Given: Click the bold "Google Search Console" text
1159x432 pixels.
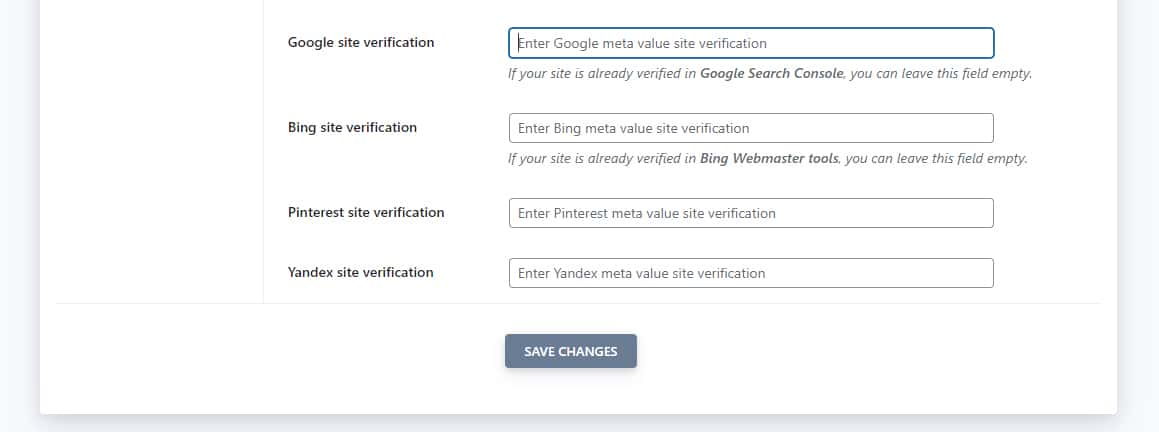Looking at the screenshot, I should [771, 74].
